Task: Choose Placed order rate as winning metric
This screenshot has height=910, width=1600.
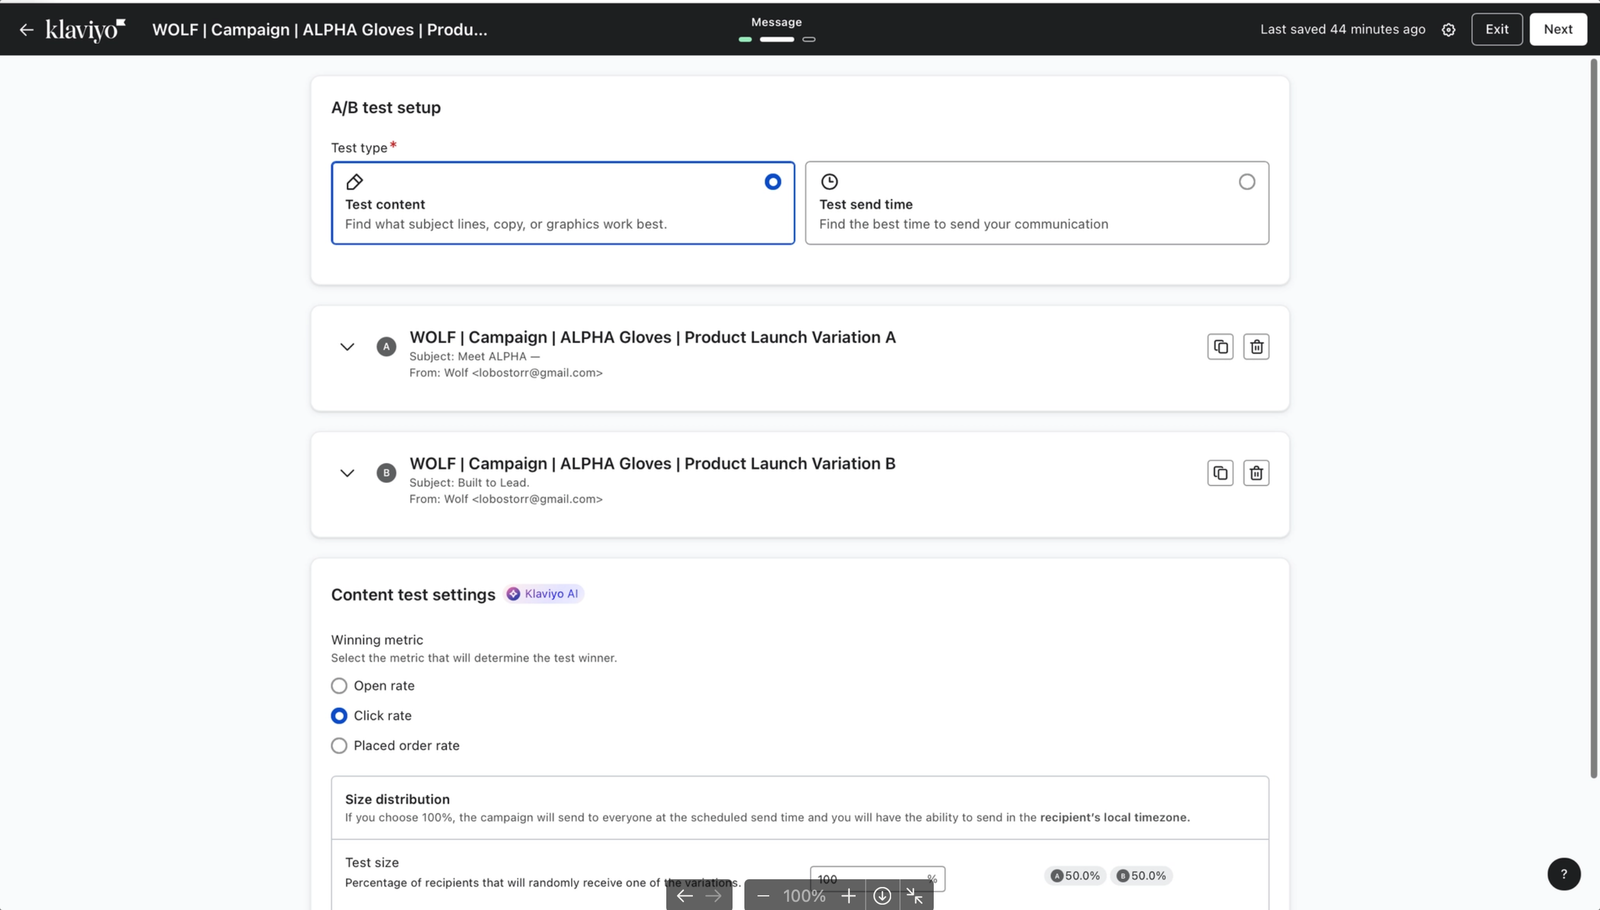Action: coord(339,746)
